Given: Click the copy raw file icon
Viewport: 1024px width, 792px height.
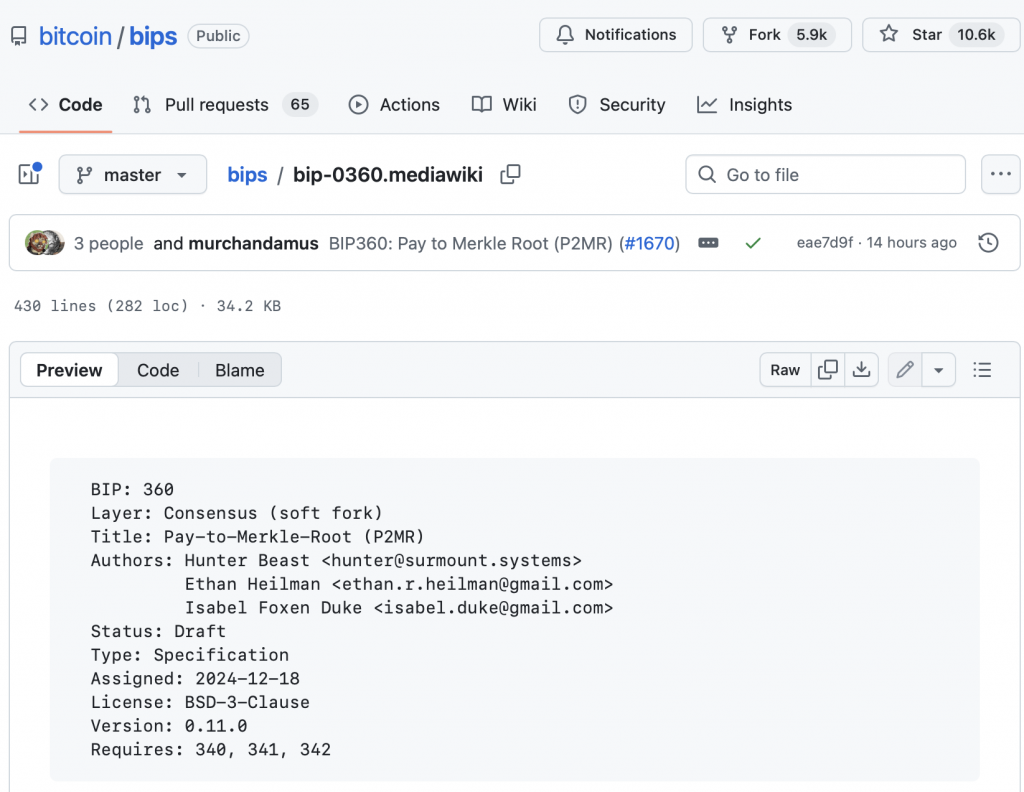Looking at the screenshot, I should coord(828,370).
